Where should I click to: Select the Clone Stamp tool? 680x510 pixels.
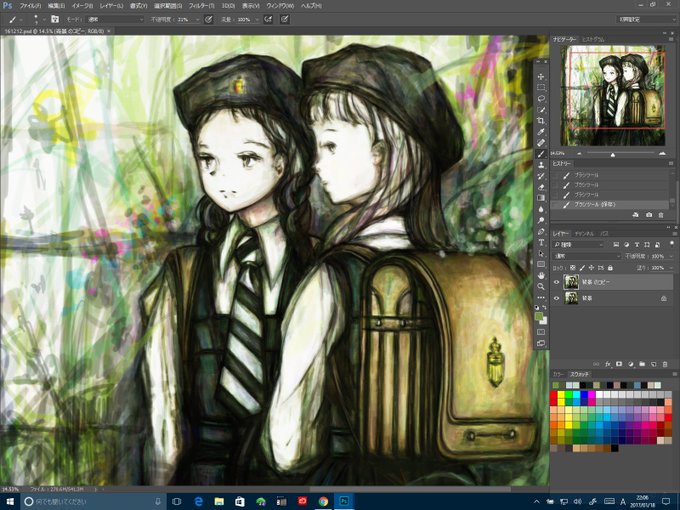541,165
